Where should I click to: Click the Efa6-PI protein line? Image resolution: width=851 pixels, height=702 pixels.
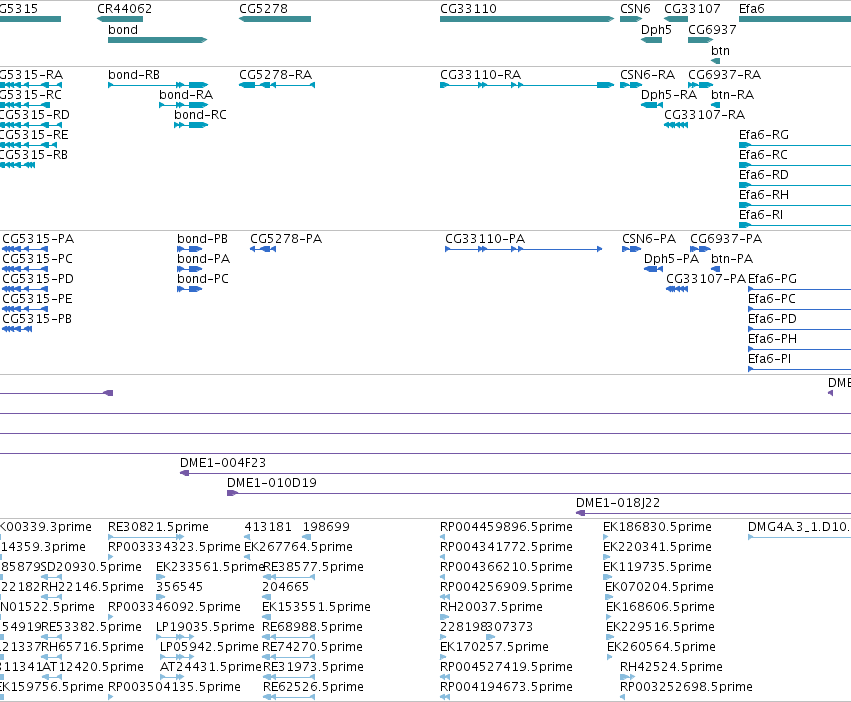(x=799, y=369)
